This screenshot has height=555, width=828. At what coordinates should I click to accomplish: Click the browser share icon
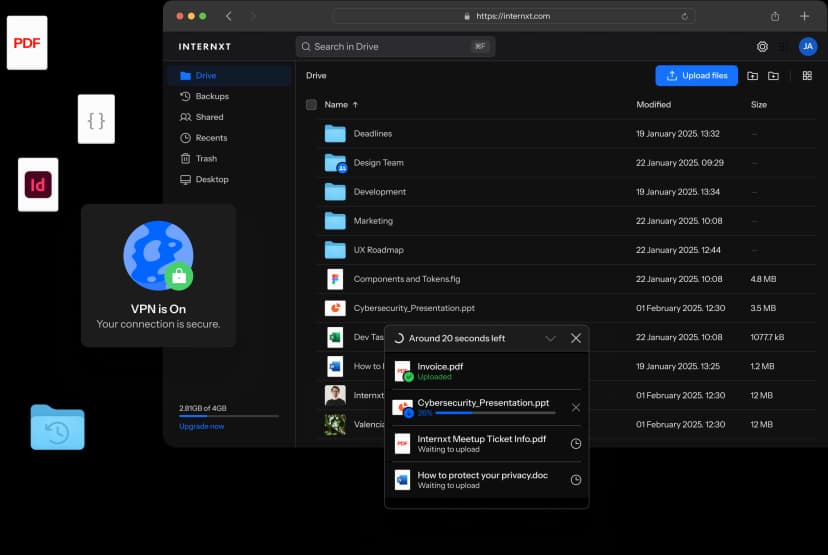(x=775, y=16)
